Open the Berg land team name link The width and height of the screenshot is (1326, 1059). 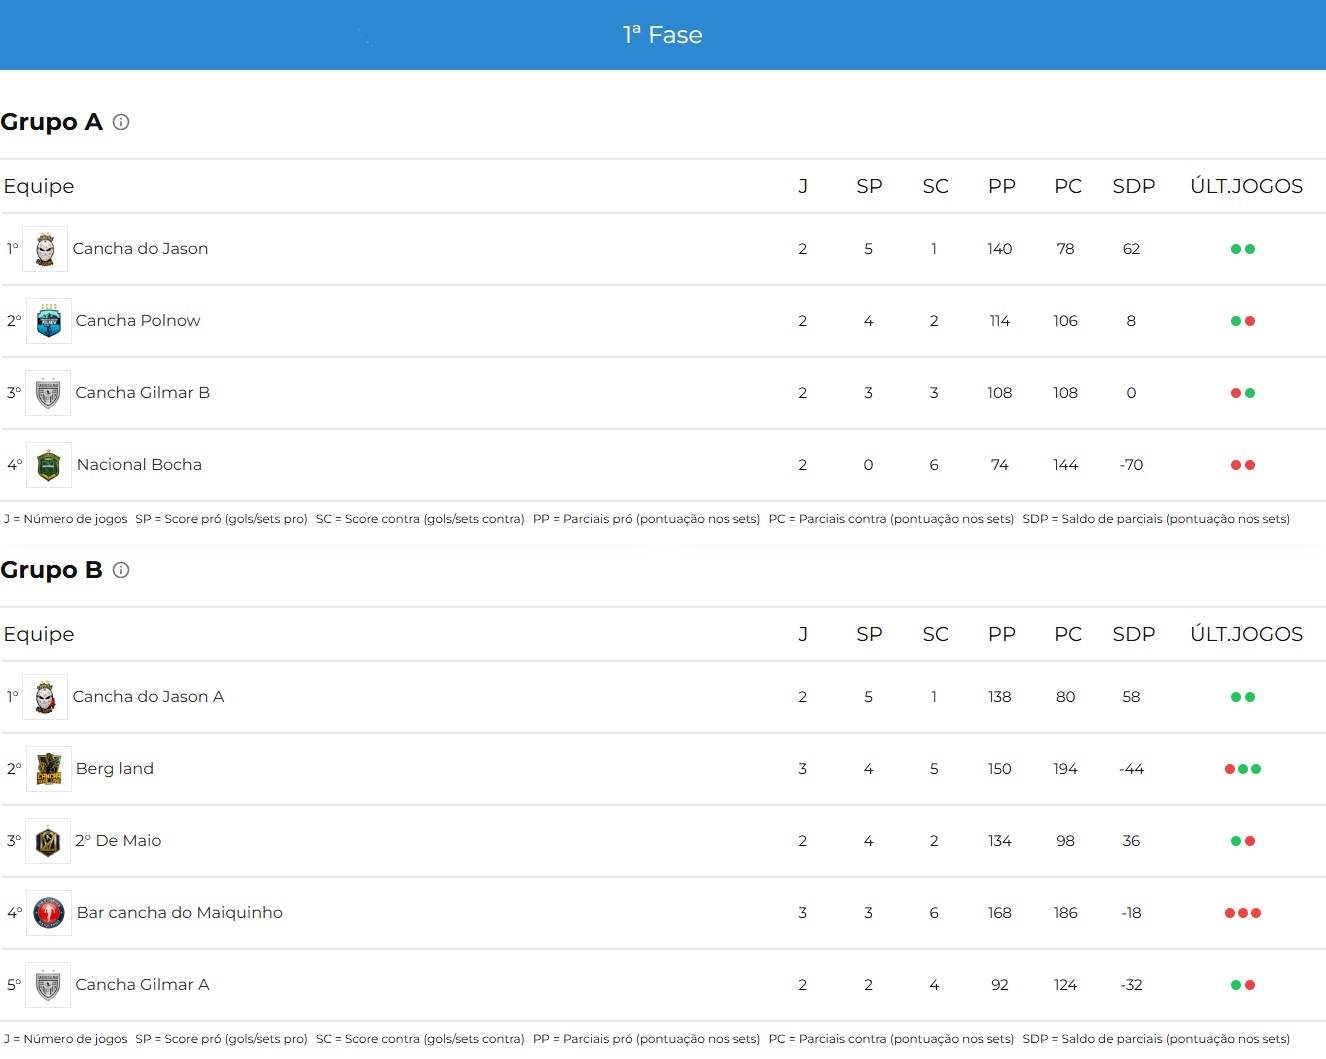pyautogui.click(x=115, y=769)
